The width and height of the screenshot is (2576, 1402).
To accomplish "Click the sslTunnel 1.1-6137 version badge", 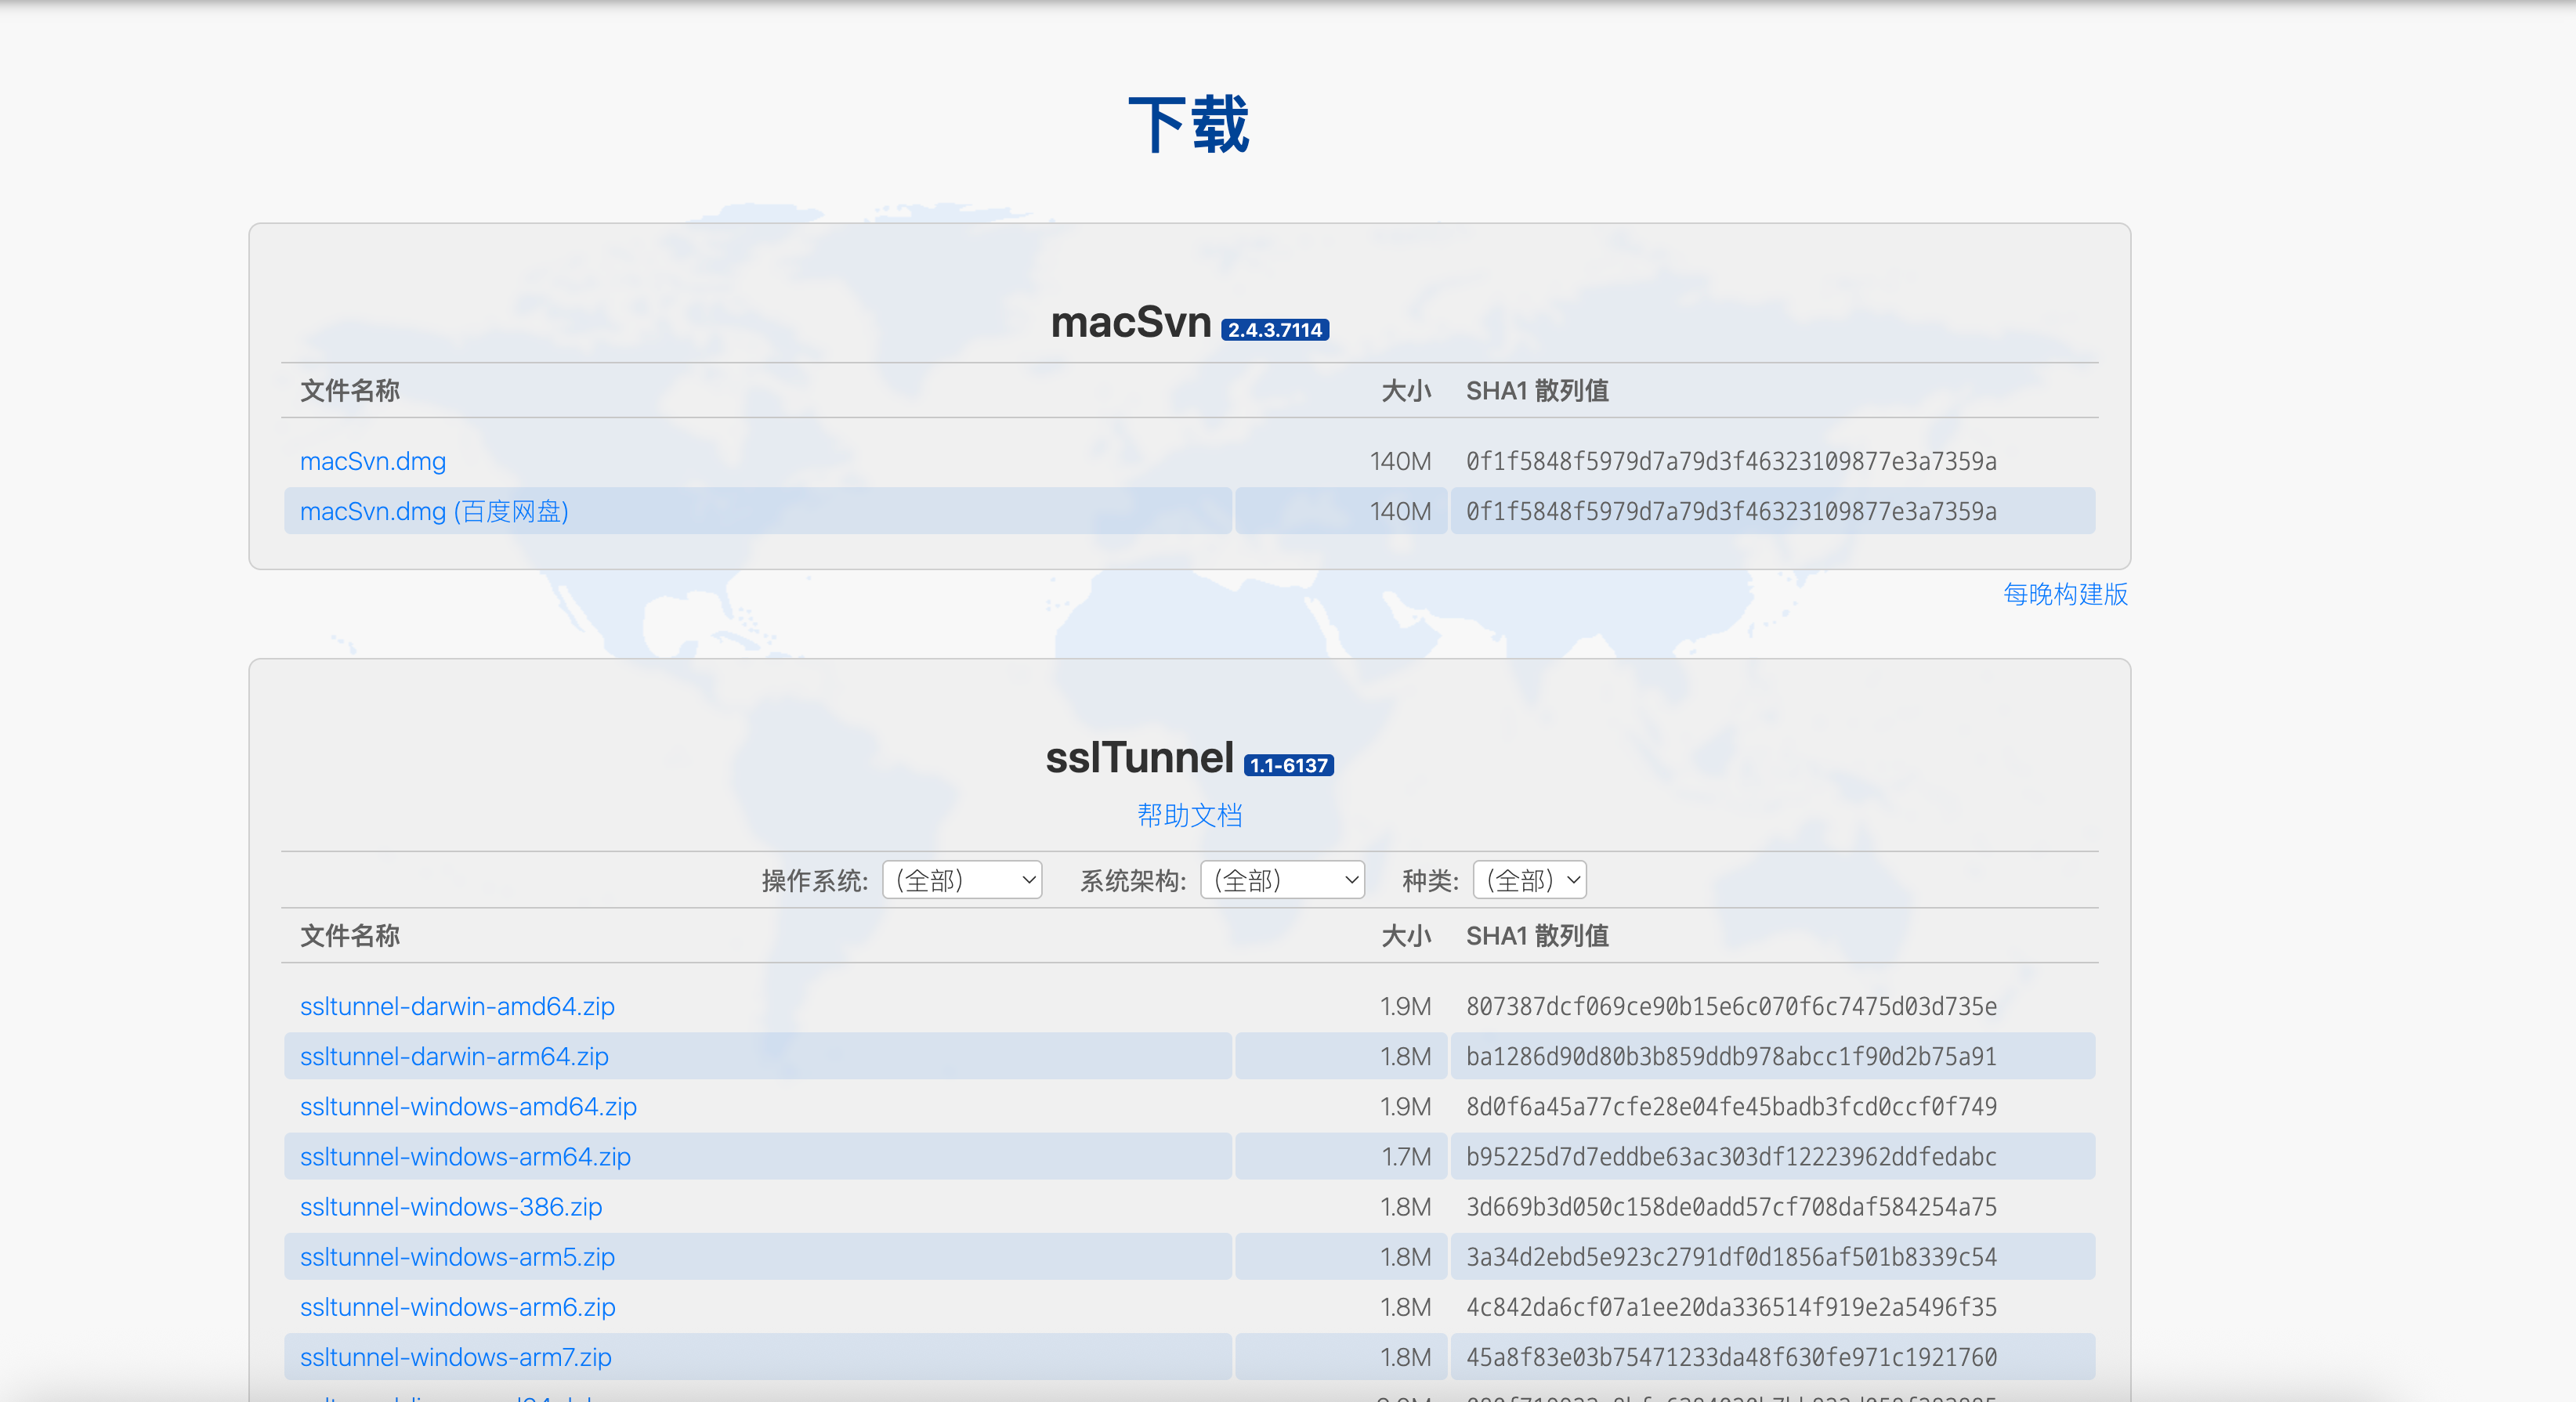I will [1288, 765].
